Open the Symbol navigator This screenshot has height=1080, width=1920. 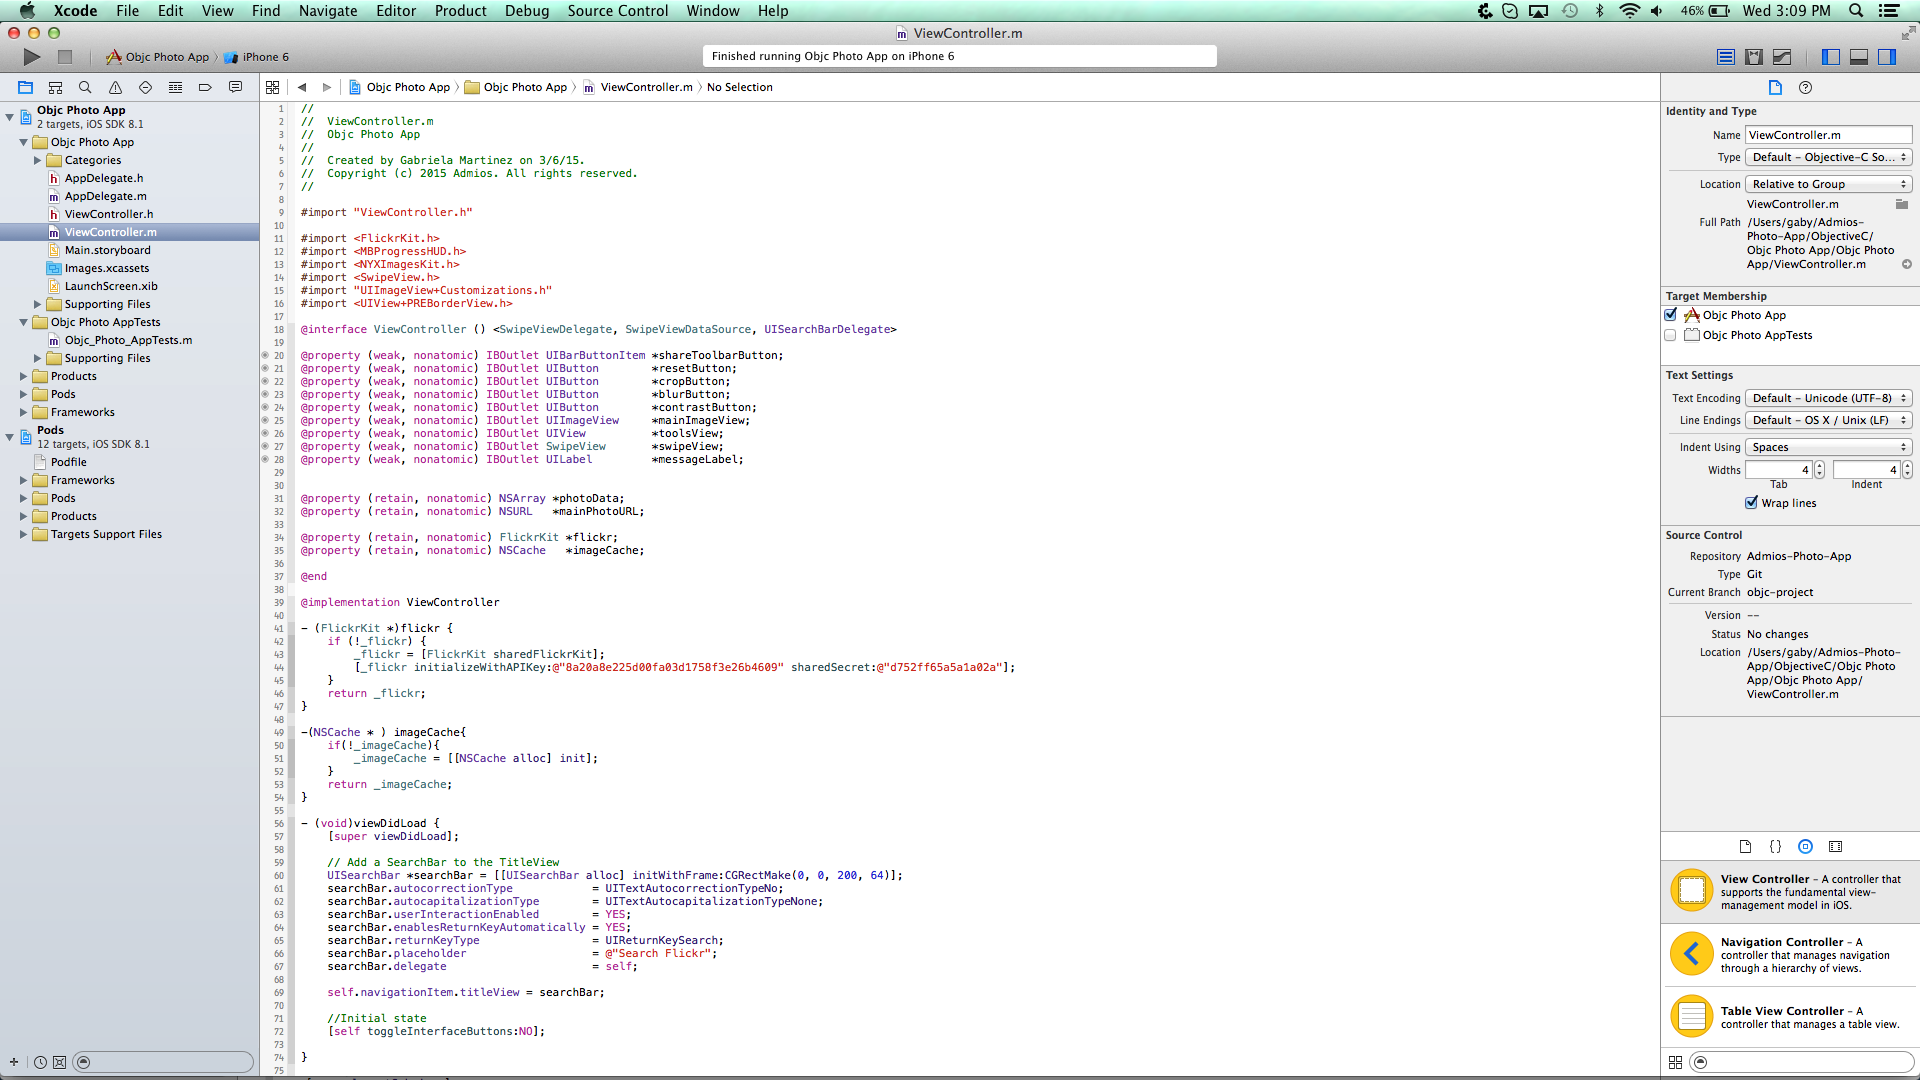[x=55, y=87]
